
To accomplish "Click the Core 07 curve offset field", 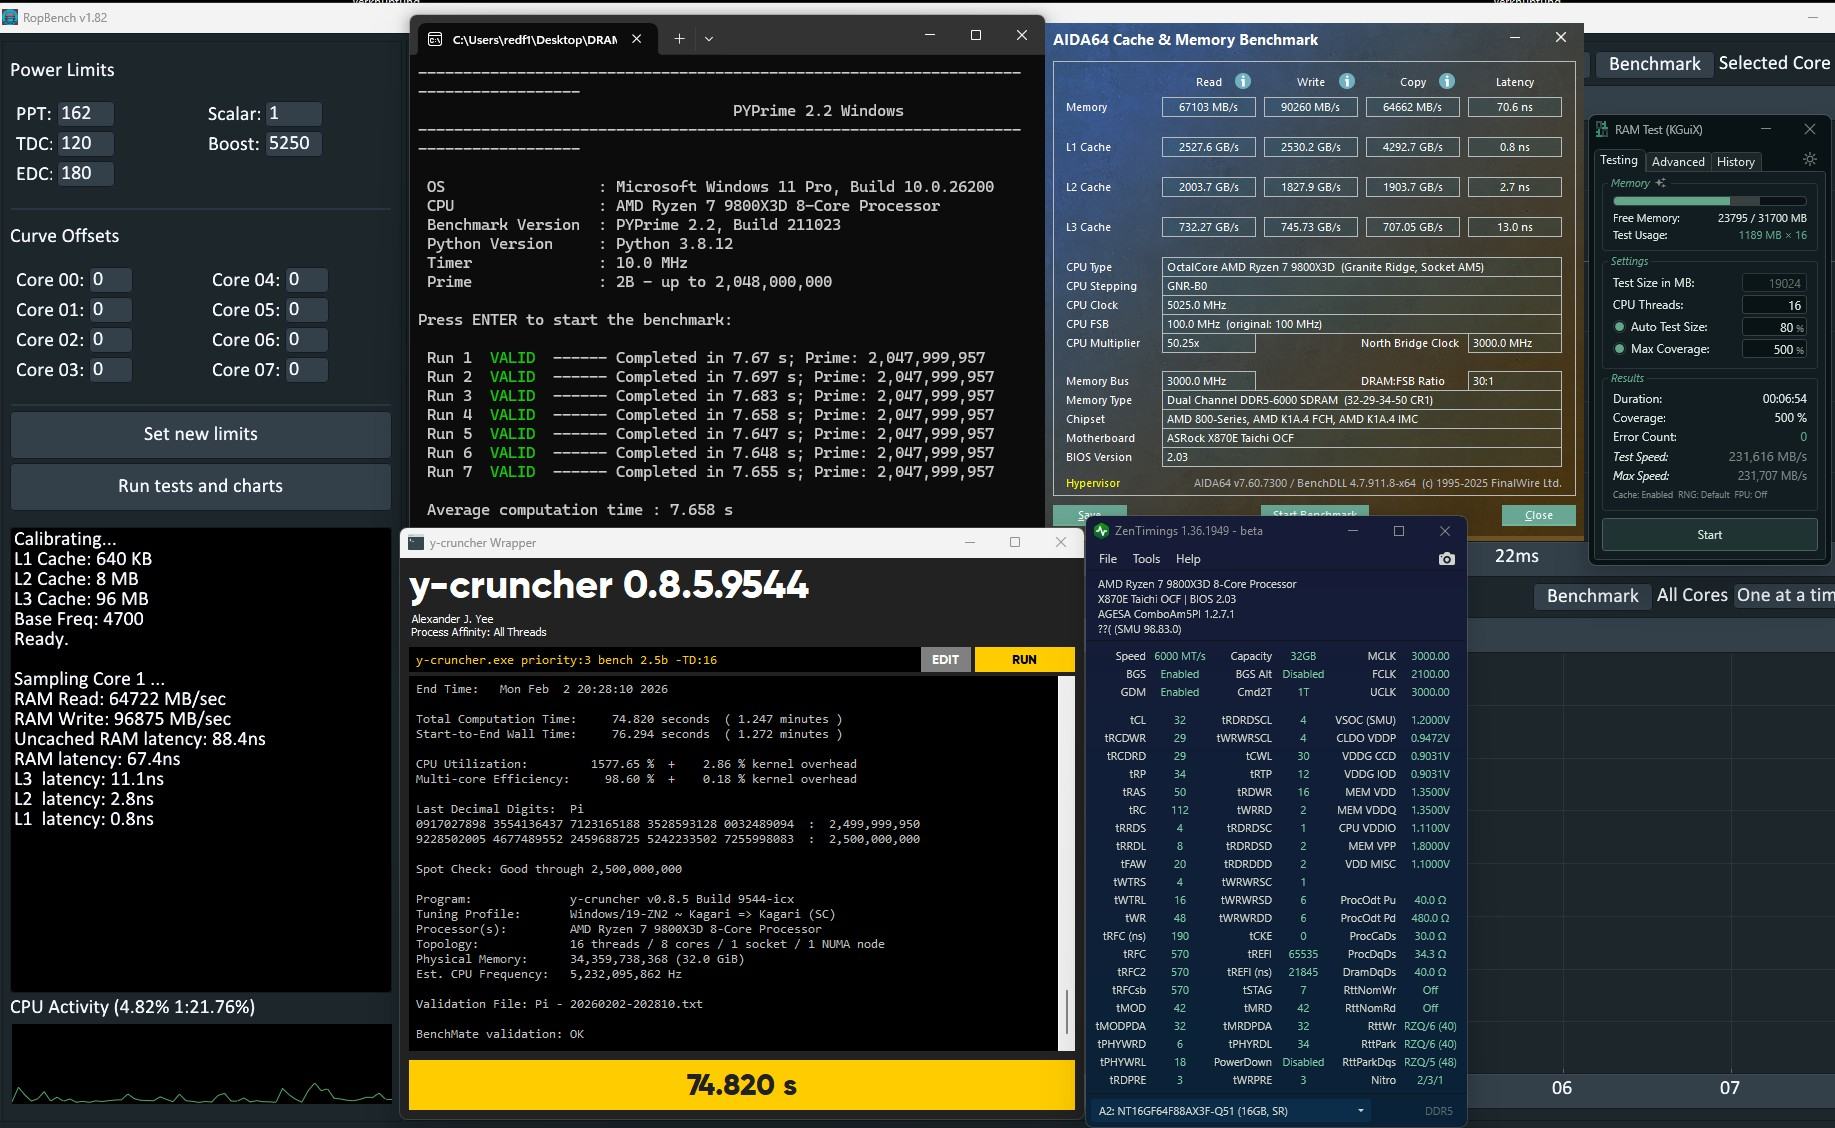I will pos(306,370).
